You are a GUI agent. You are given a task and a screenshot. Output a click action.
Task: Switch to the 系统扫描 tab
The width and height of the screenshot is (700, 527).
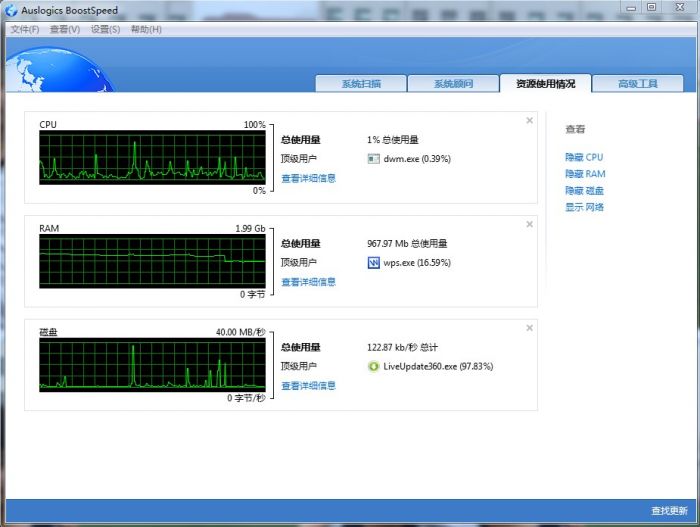[x=361, y=84]
